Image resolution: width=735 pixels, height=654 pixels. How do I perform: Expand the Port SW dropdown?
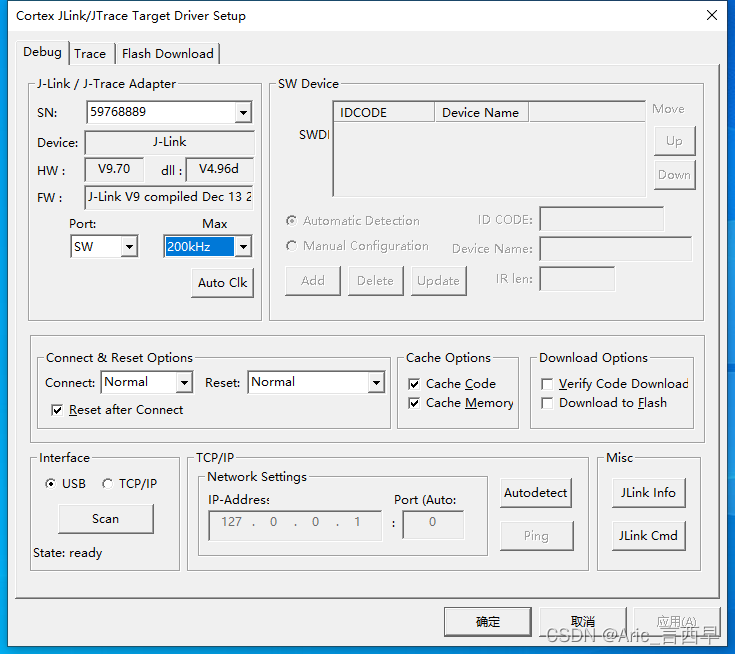click(x=129, y=247)
